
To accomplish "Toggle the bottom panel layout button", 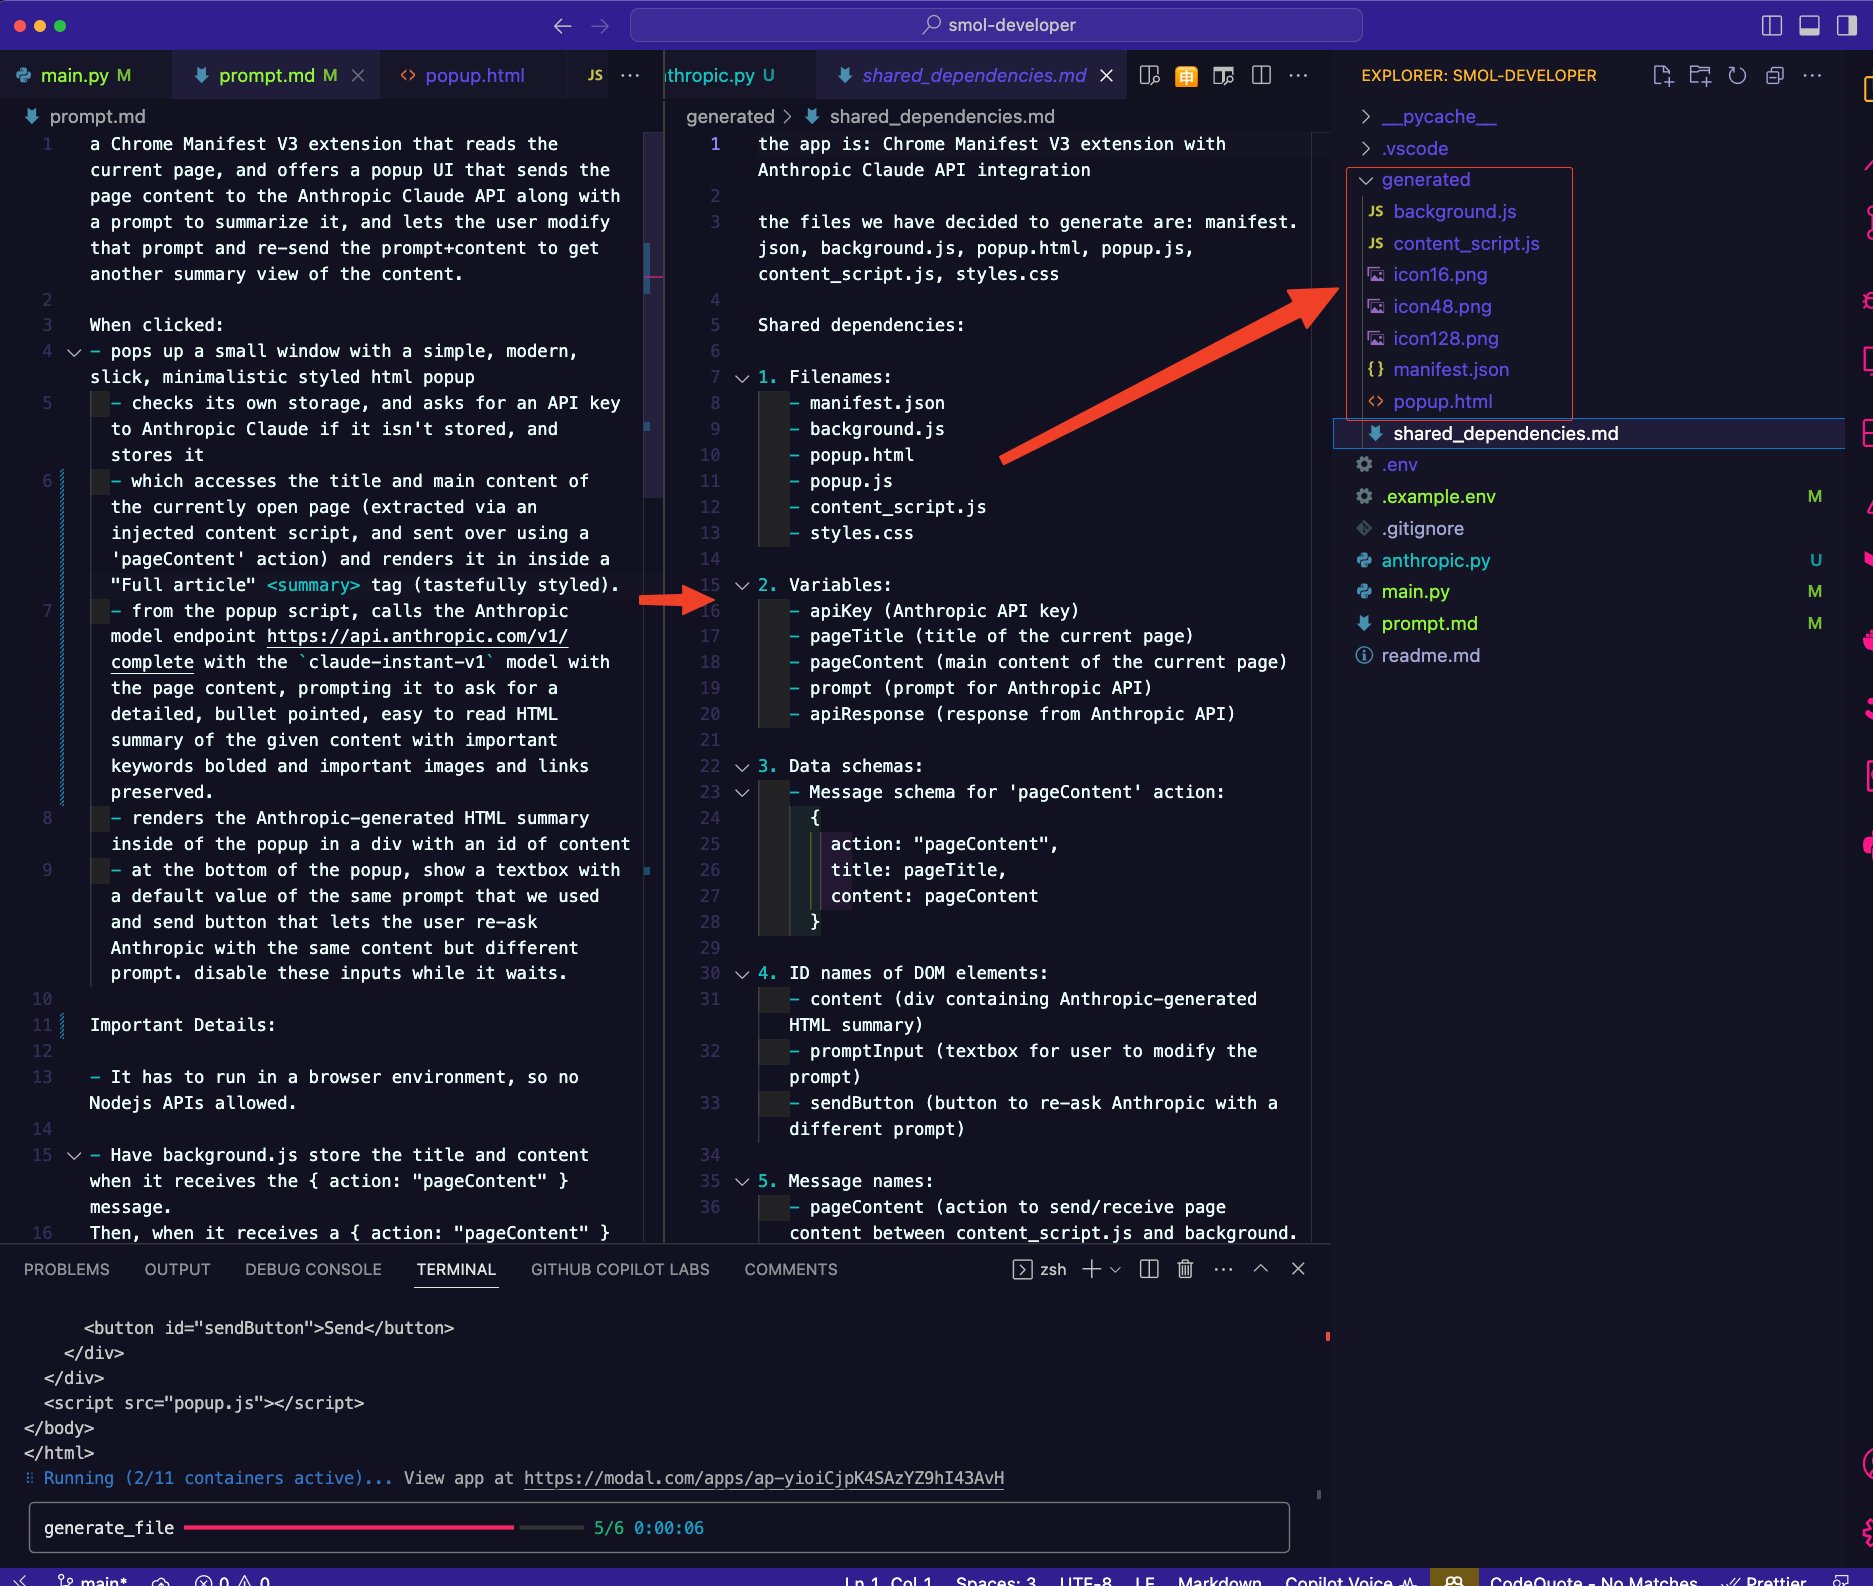I will (x=1809, y=26).
